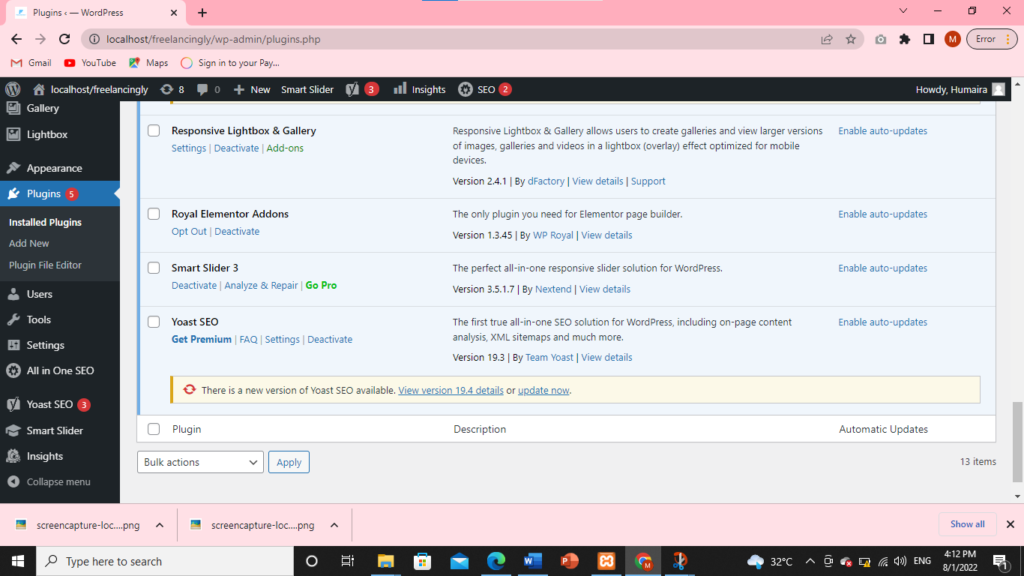
Task: Go back using browser back arrow
Action: [16, 39]
